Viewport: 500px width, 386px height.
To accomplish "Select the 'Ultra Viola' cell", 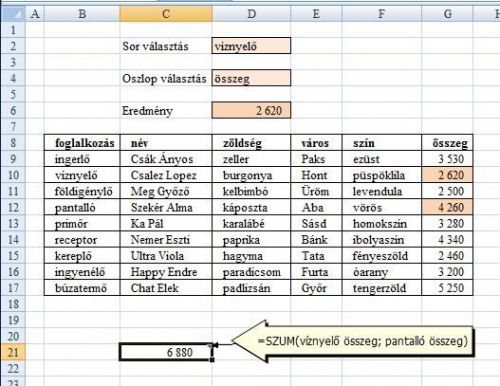I will coord(166,256).
